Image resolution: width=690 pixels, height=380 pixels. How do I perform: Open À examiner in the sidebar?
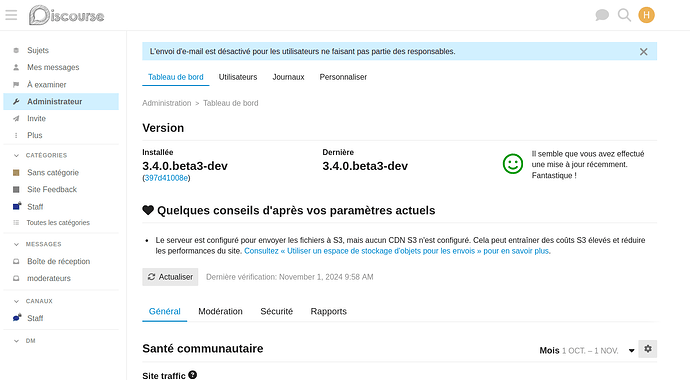point(61,84)
